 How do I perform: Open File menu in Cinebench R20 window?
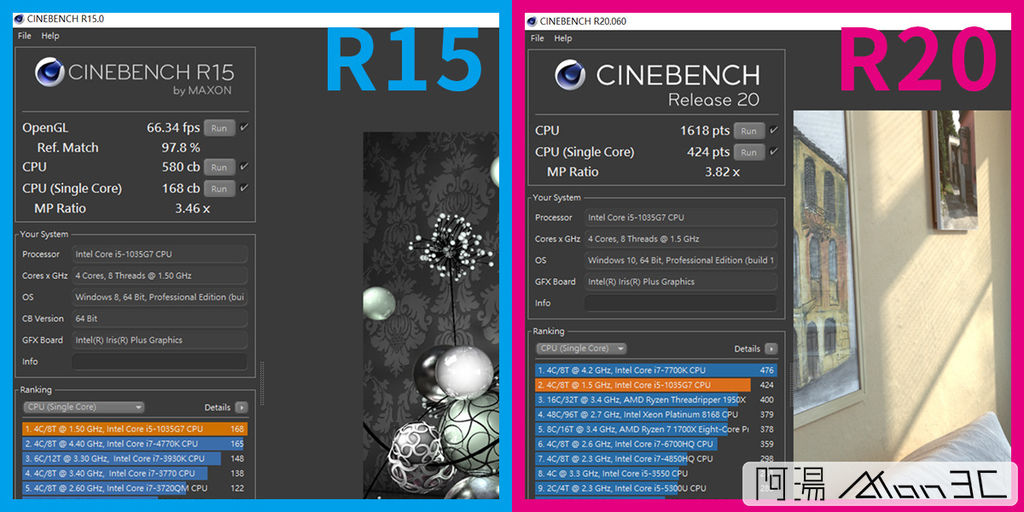[537, 39]
